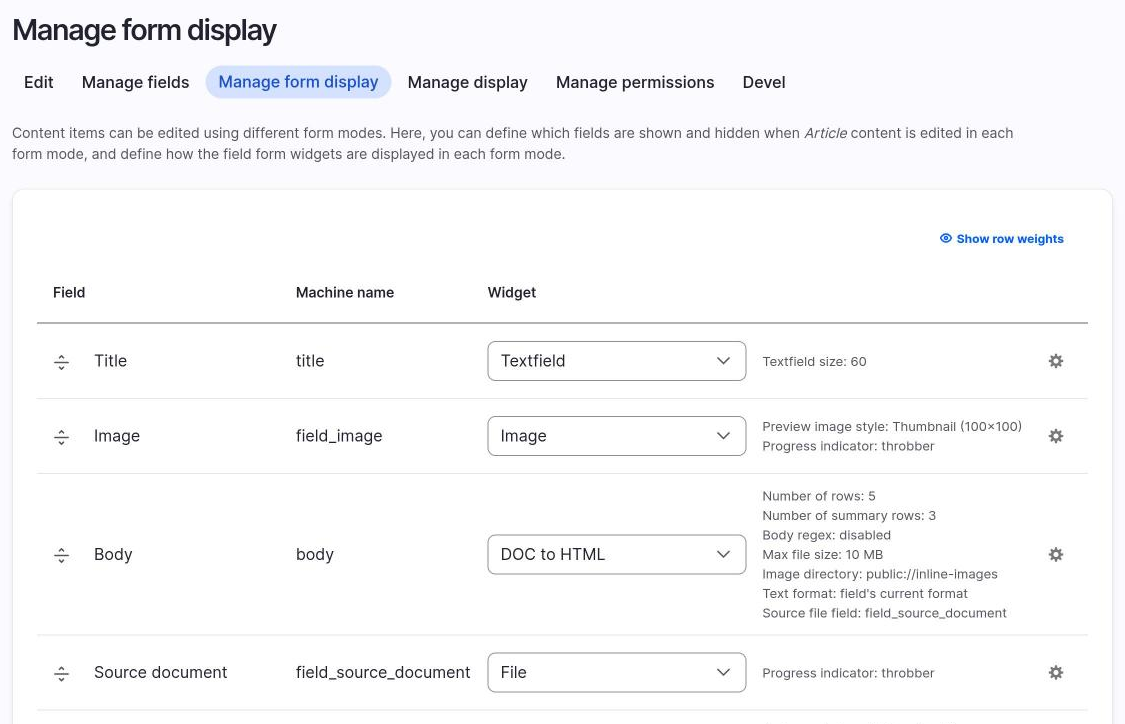Click the 'Manage form display' page heading
This screenshot has width=1125, height=724.
pyautogui.click(x=144, y=30)
